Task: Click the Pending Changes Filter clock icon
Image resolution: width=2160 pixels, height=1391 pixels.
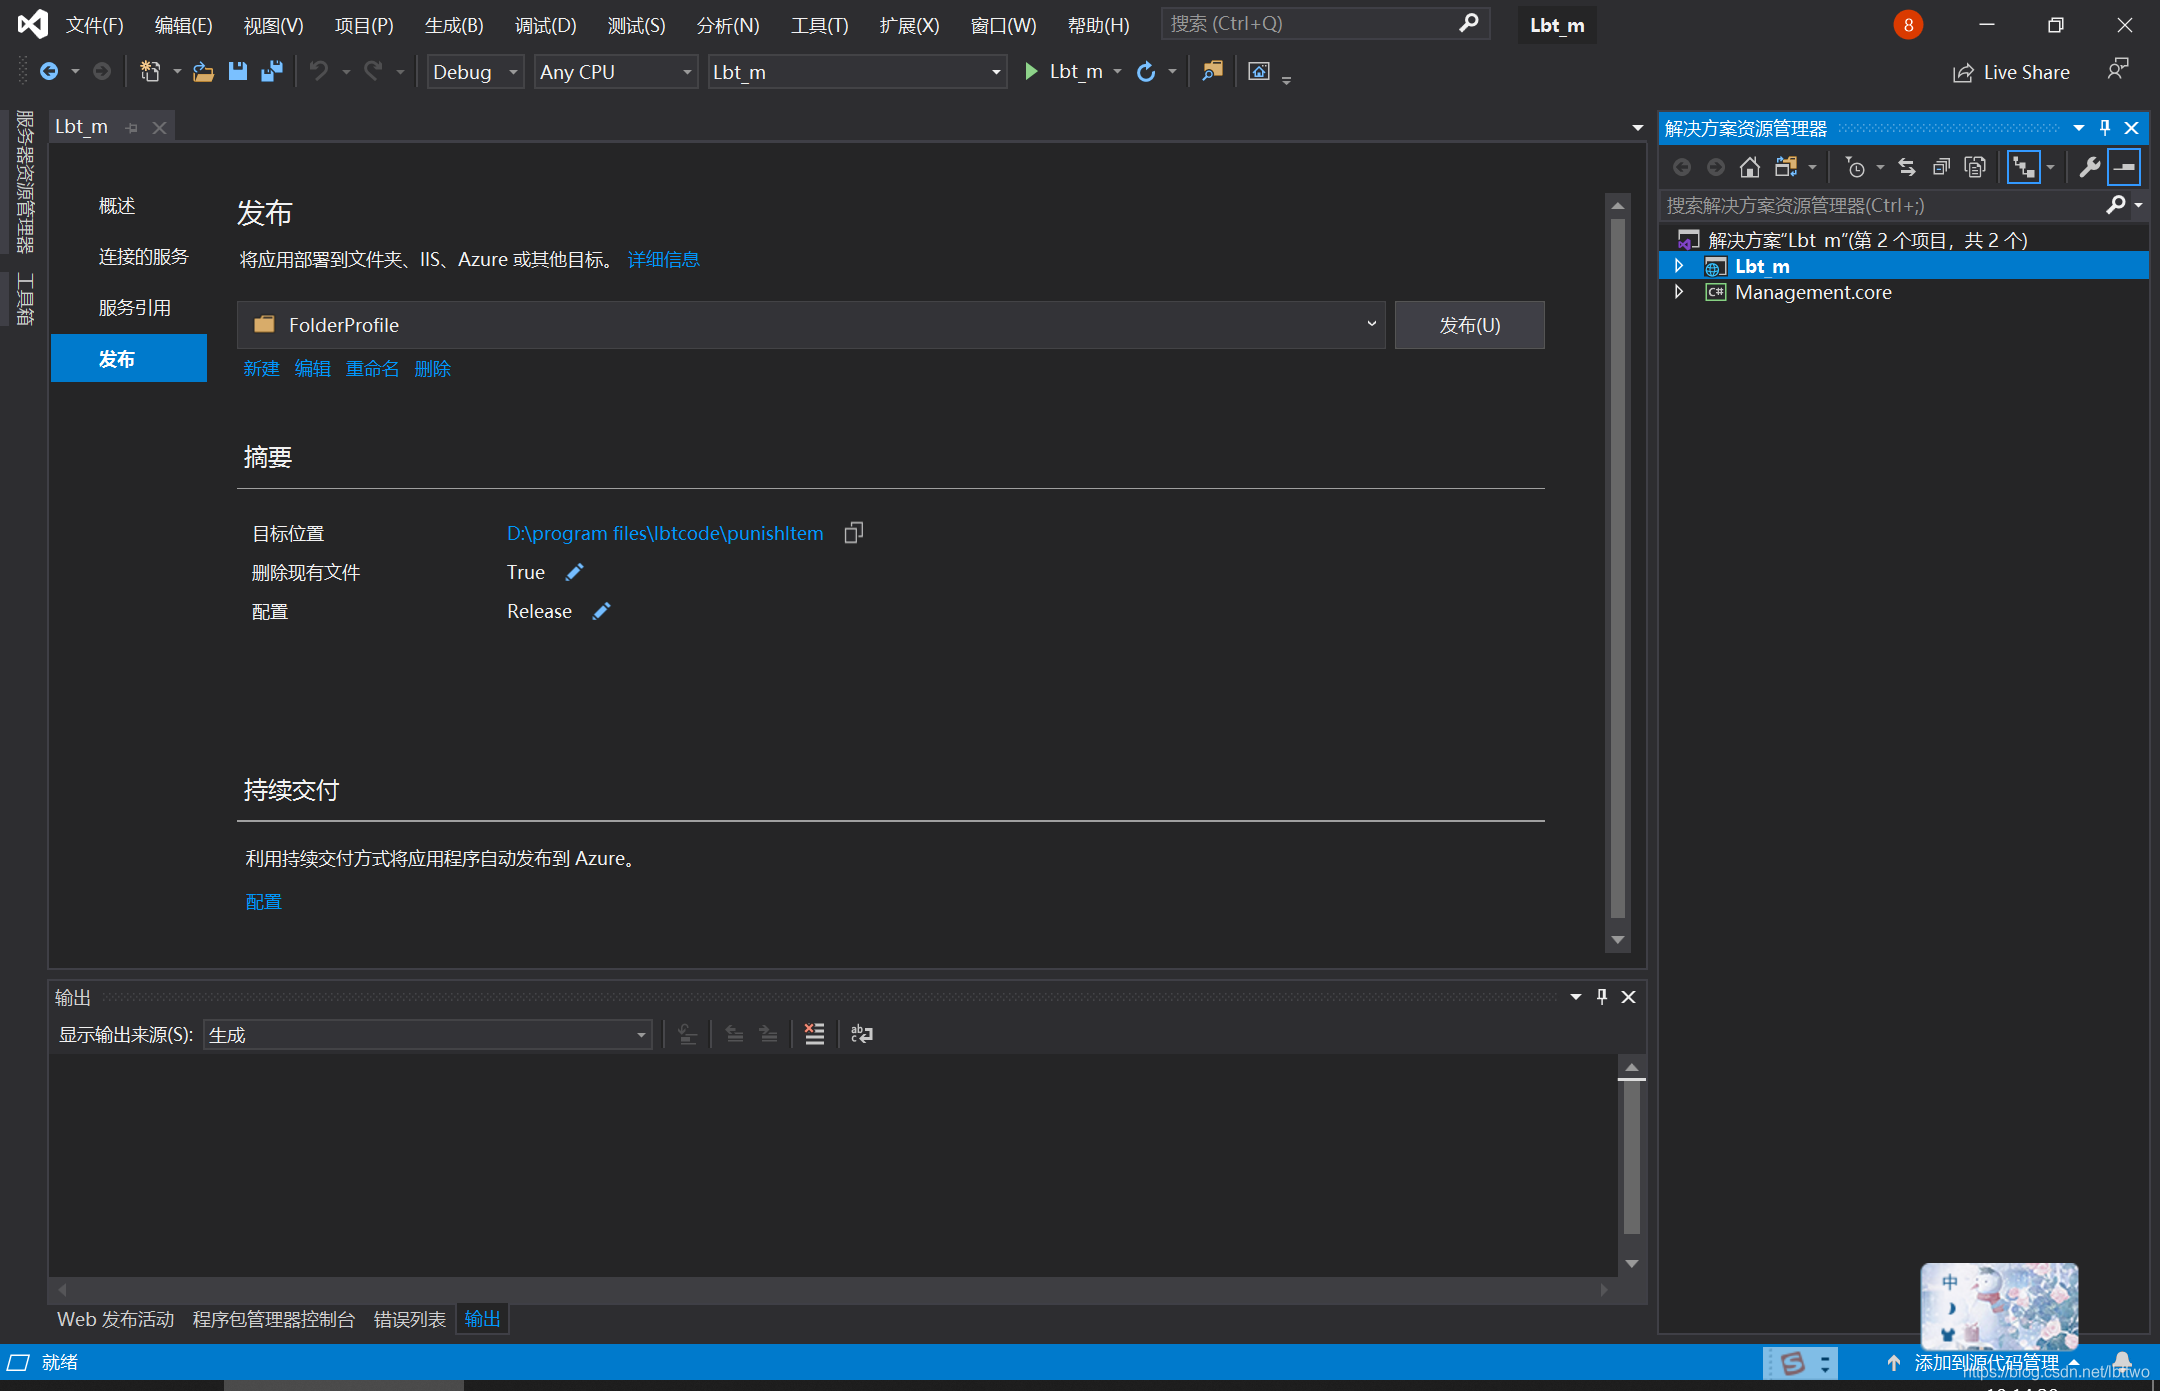Action: pos(1855,167)
